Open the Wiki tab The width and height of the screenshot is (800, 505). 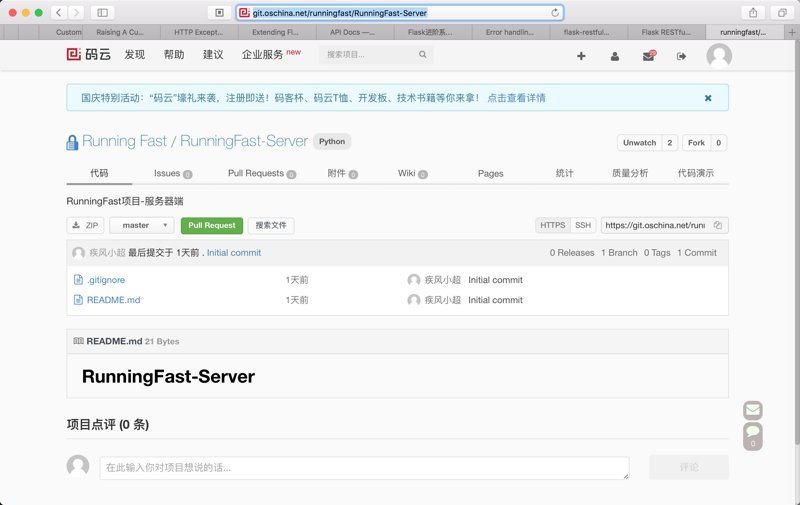coord(412,173)
